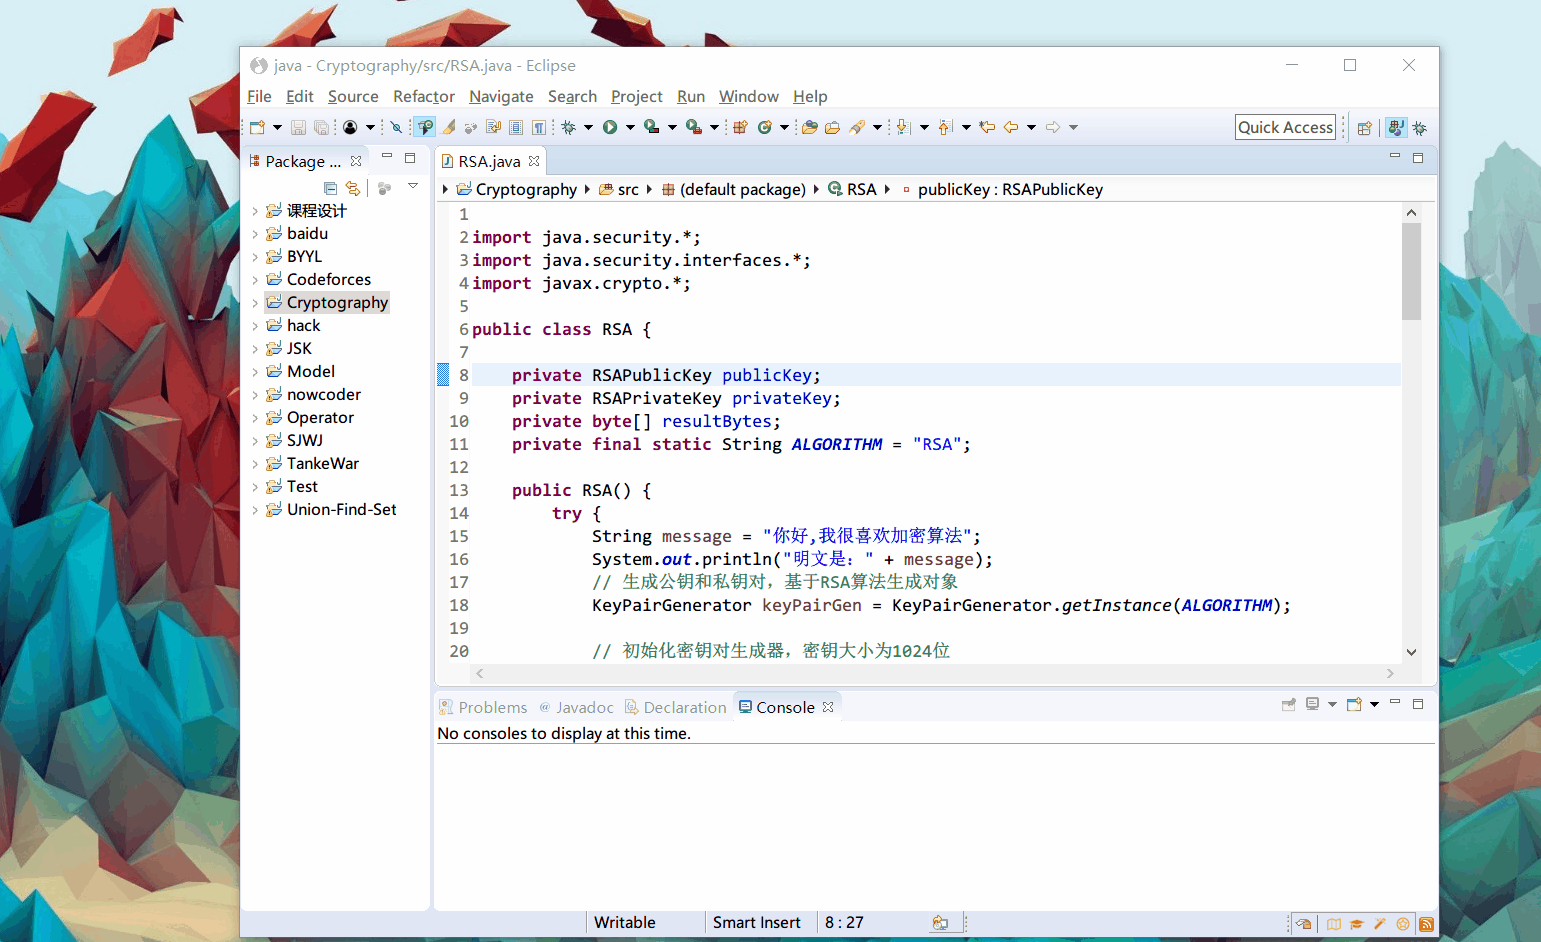Click src in the editor breadcrumb

coord(627,189)
